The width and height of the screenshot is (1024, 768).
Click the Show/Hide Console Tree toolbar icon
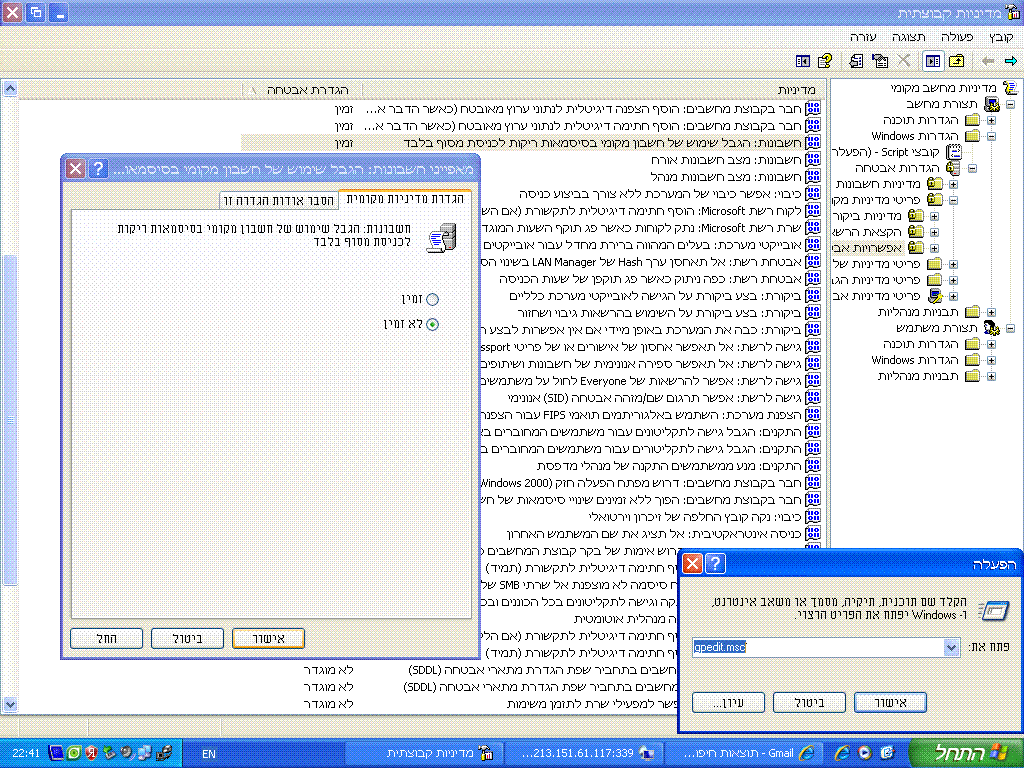(933, 61)
